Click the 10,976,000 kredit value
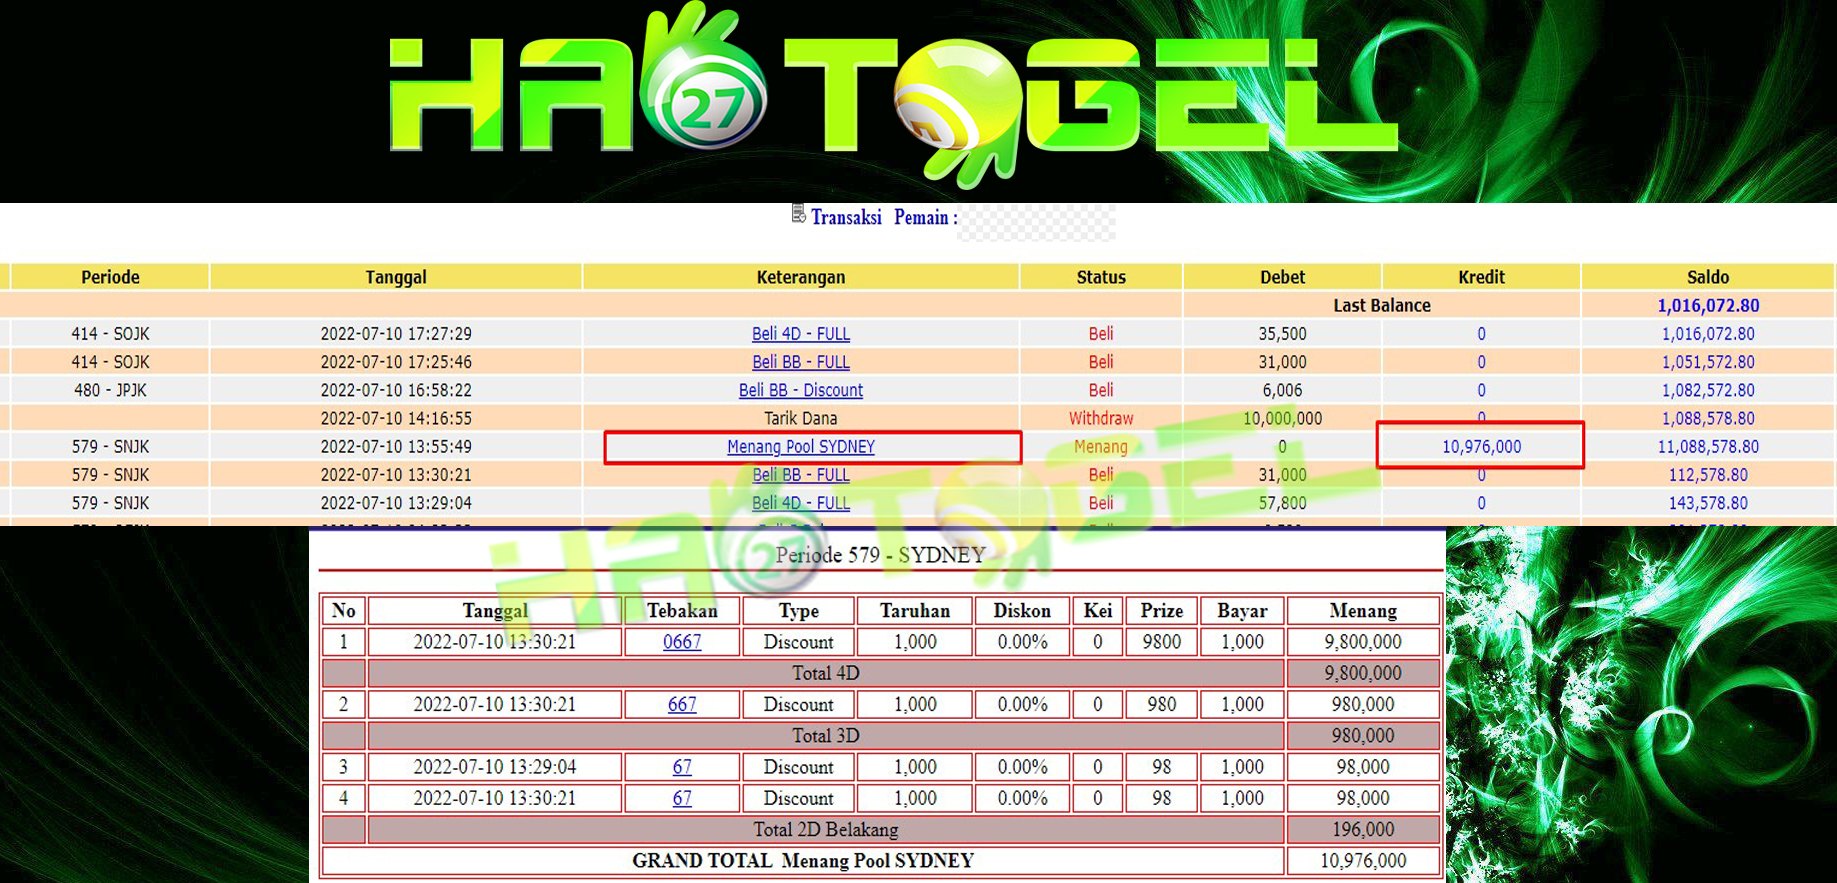 1481,447
